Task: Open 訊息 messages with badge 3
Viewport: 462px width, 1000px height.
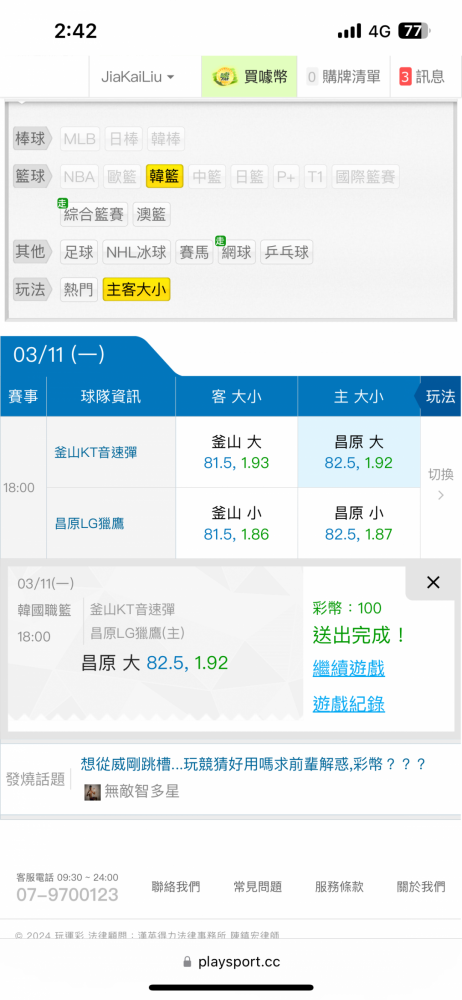Action: pos(422,77)
